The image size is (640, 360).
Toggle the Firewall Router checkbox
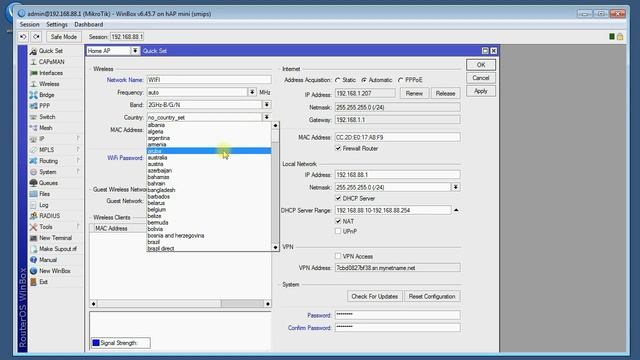[x=338, y=148]
